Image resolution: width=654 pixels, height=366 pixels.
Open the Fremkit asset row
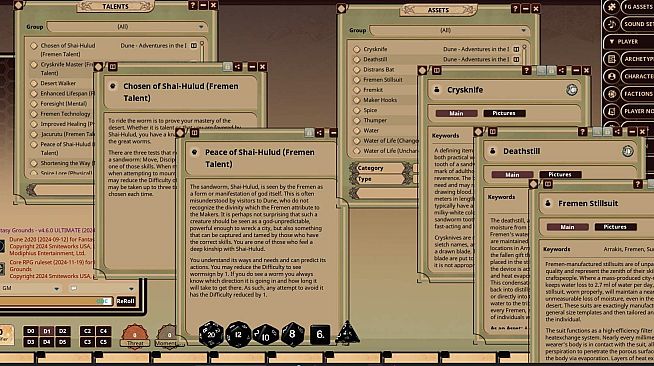pyautogui.click(x=373, y=90)
